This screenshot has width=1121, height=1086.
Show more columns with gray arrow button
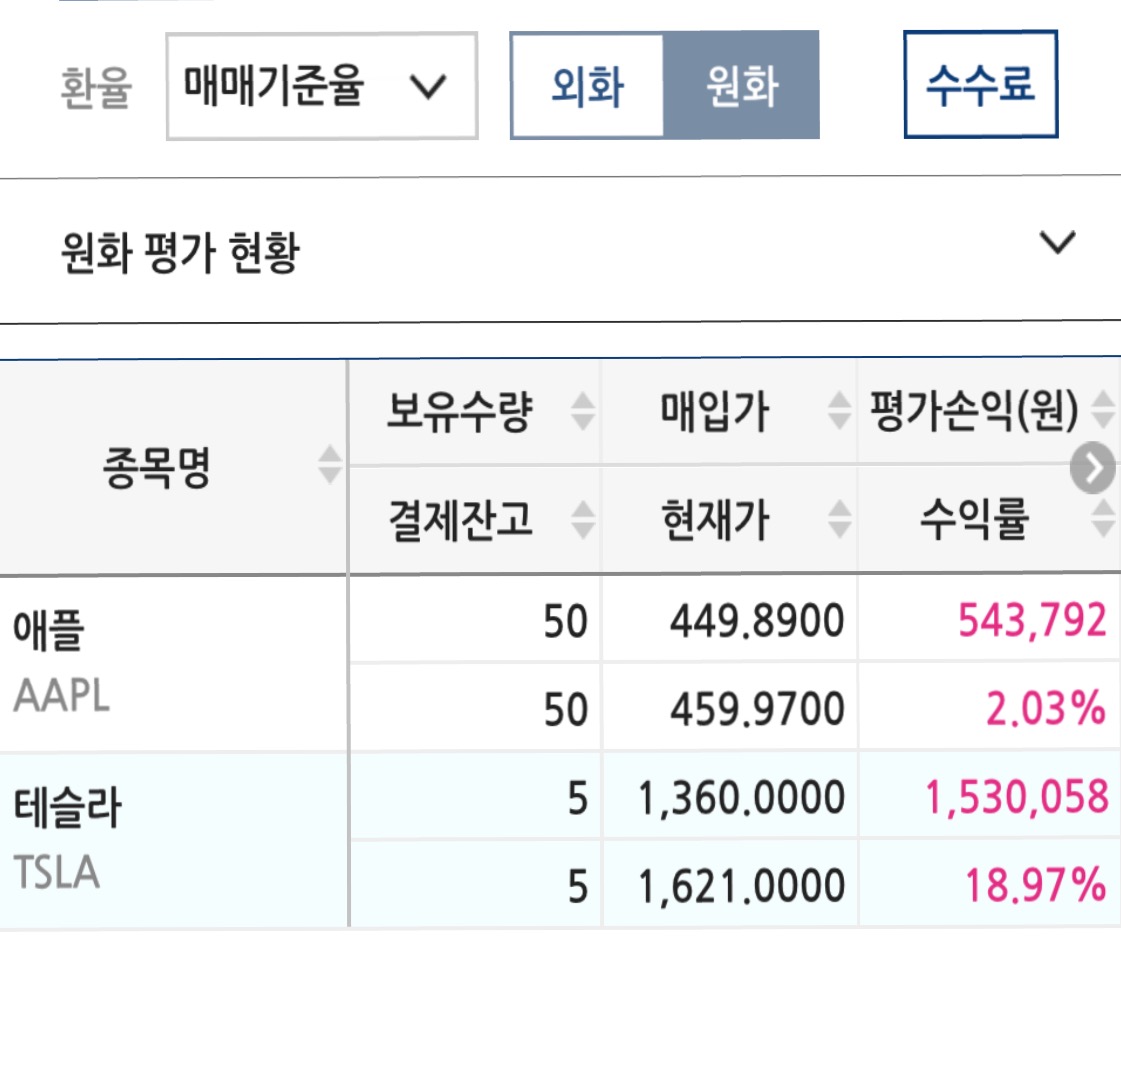pyautogui.click(x=1092, y=468)
